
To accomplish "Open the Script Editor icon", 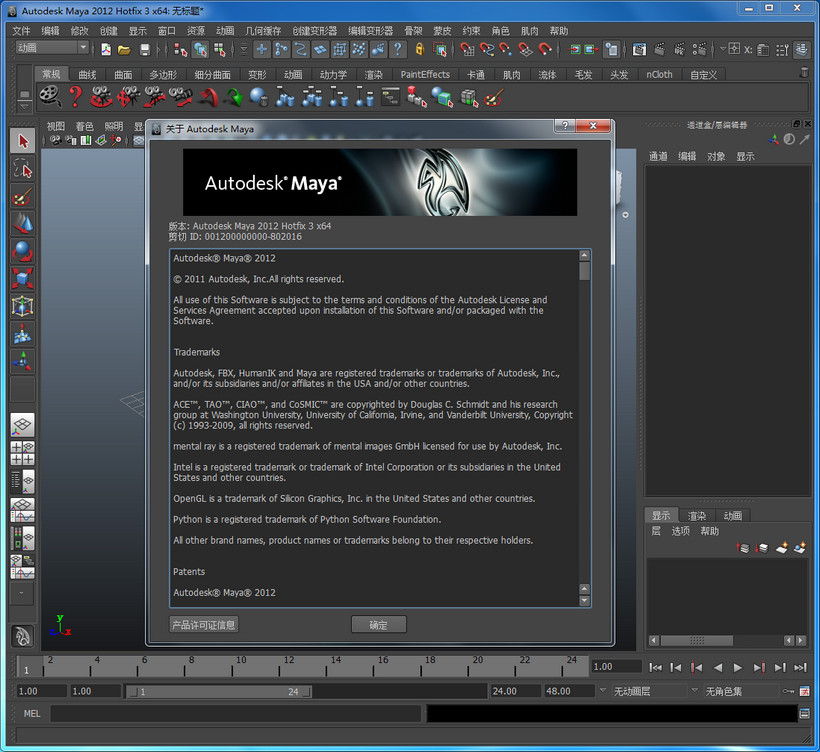I will tap(805, 713).
